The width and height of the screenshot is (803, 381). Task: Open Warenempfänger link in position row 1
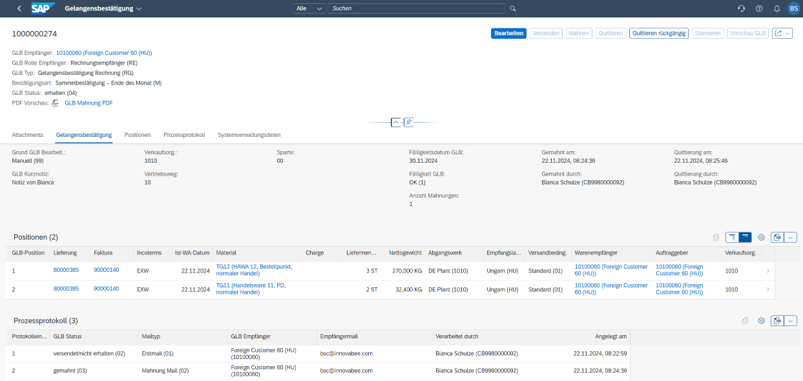611,270
